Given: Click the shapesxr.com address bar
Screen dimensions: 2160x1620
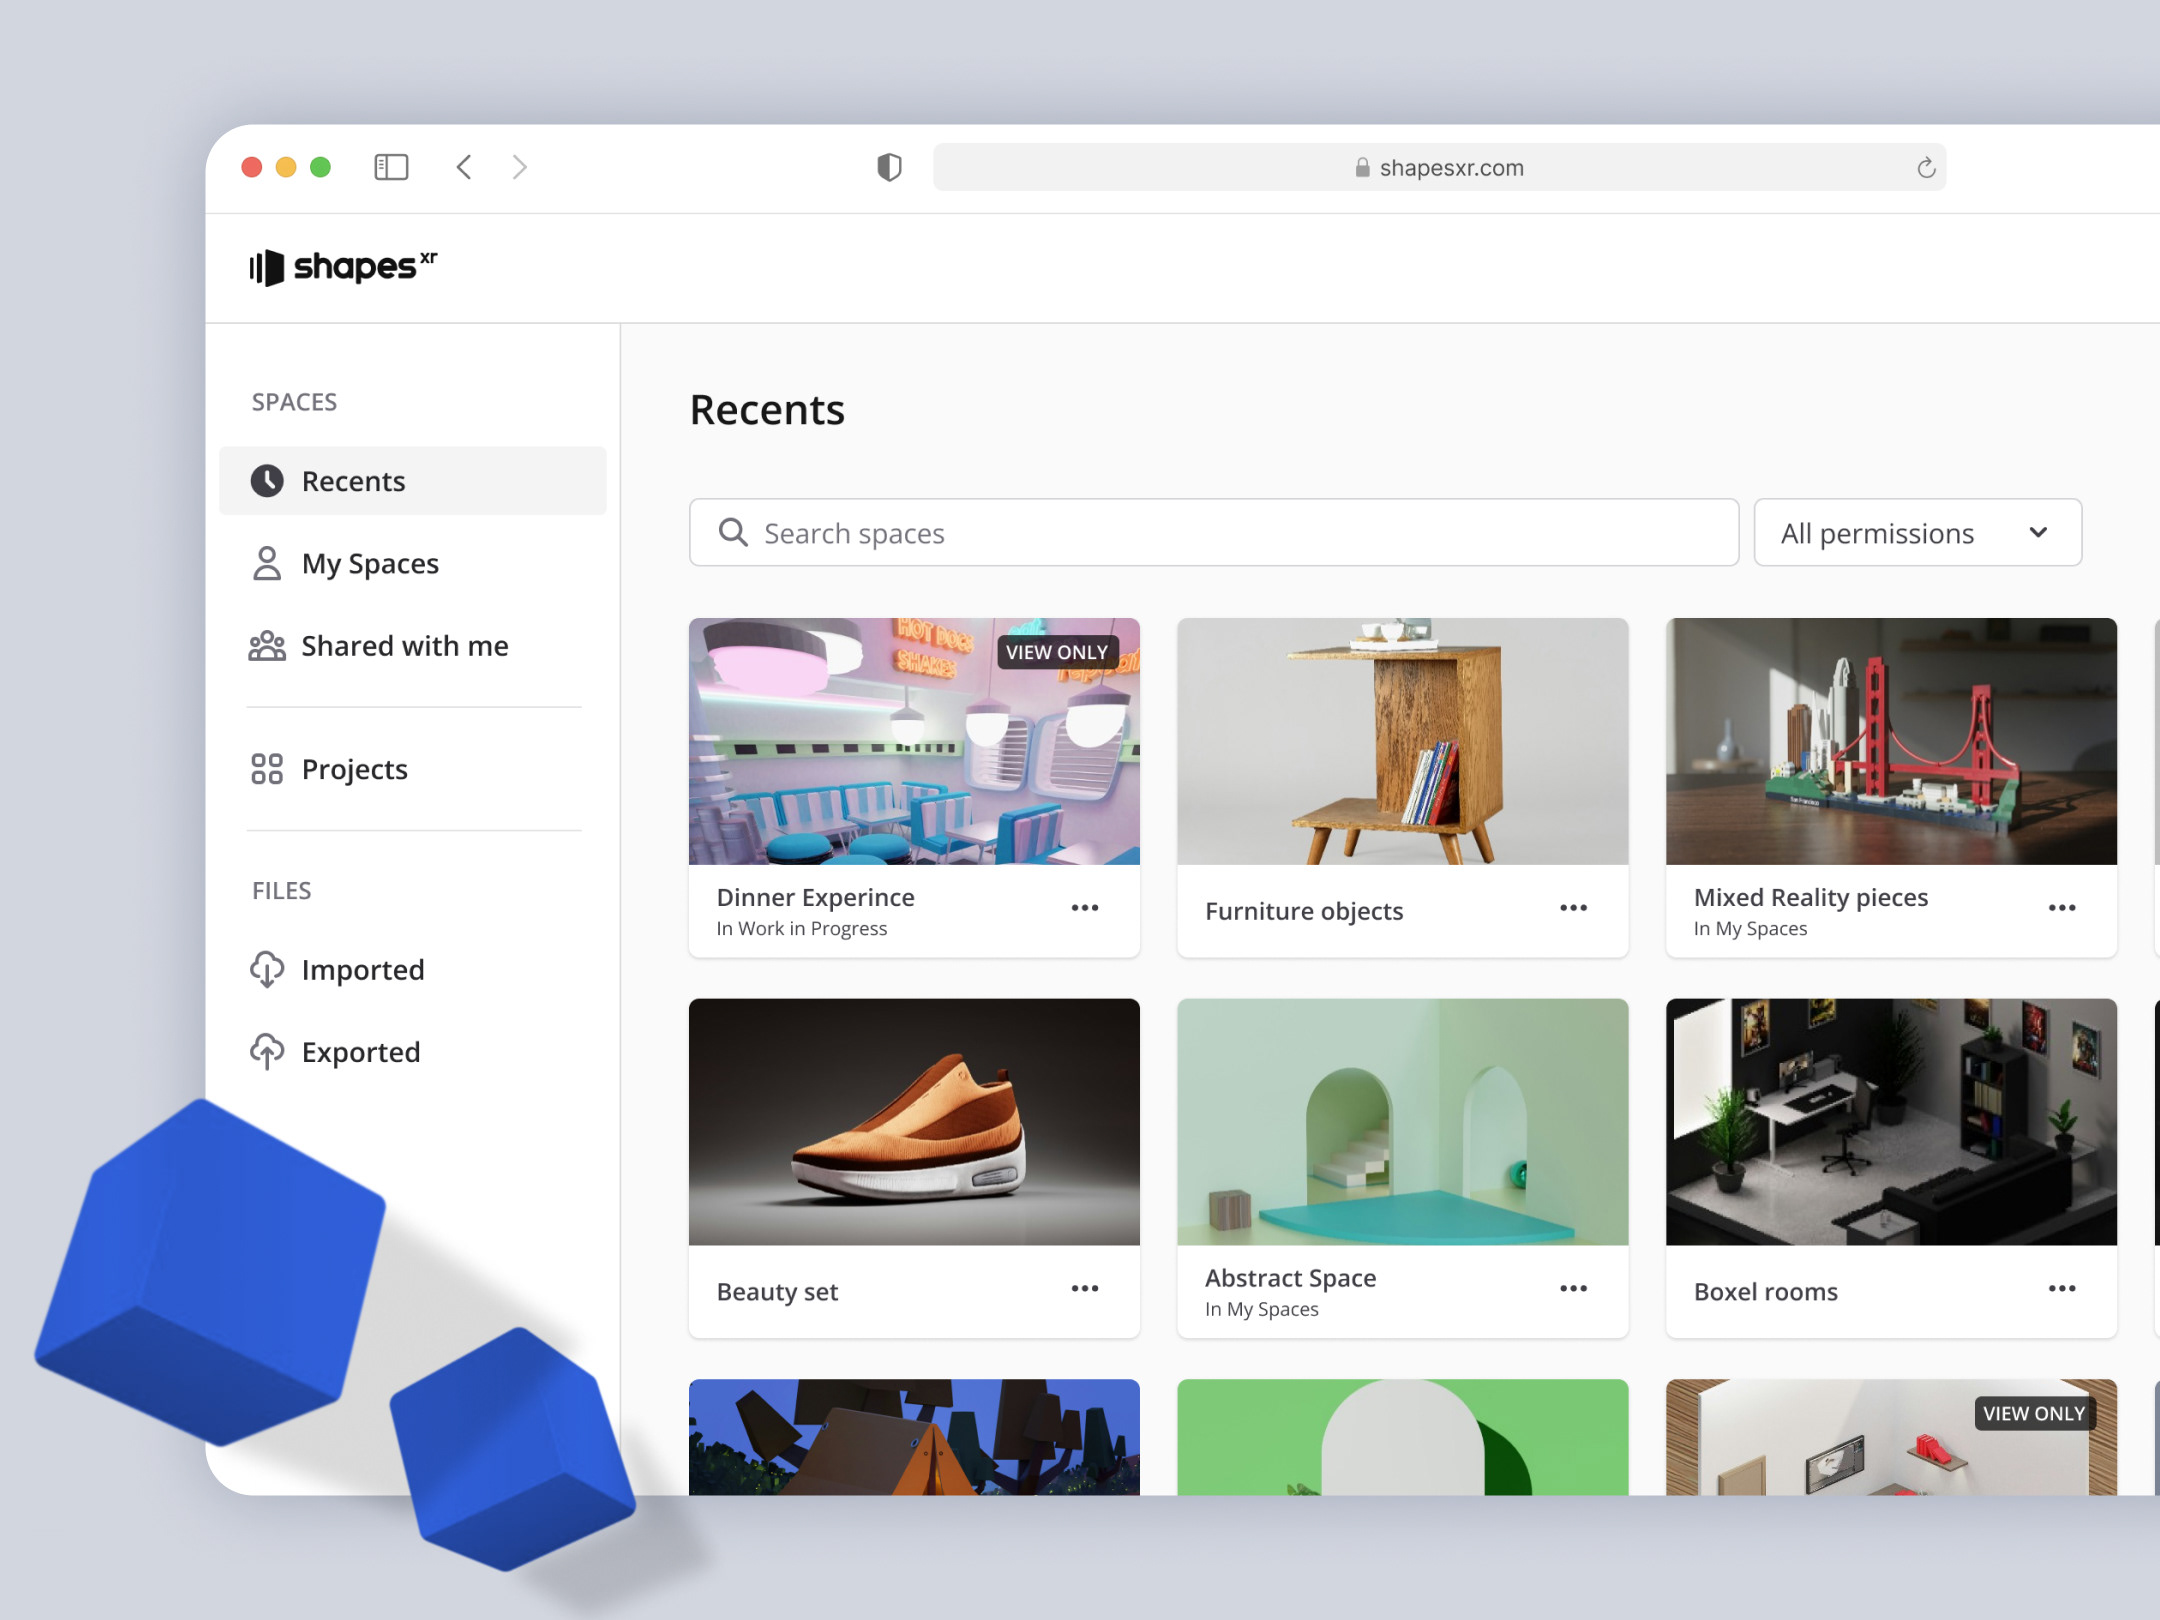Looking at the screenshot, I should [1439, 167].
